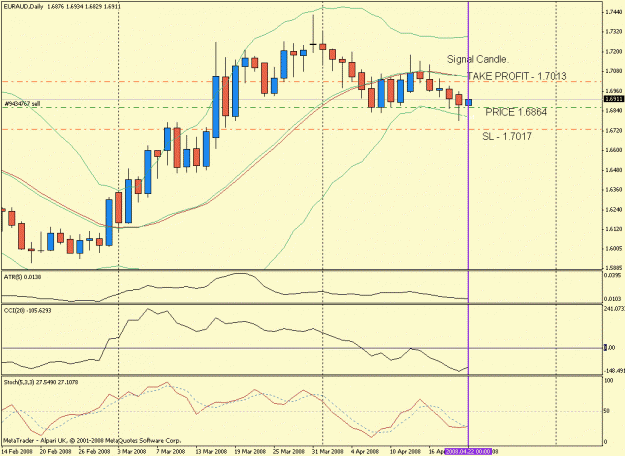Click the 1.6840 price axis value
625x456 pixels.
[x=613, y=110]
